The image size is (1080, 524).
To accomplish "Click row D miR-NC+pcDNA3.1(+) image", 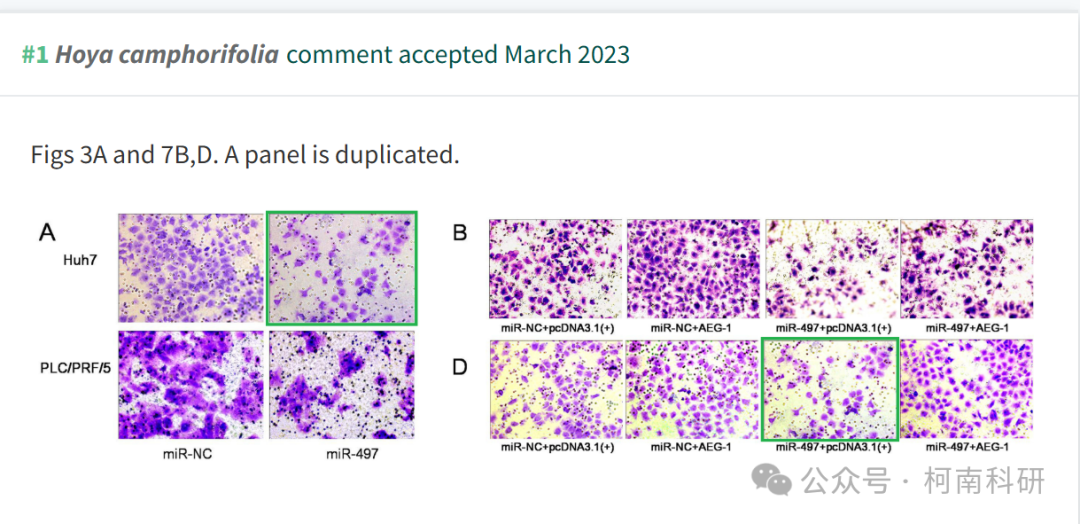I will pos(556,389).
